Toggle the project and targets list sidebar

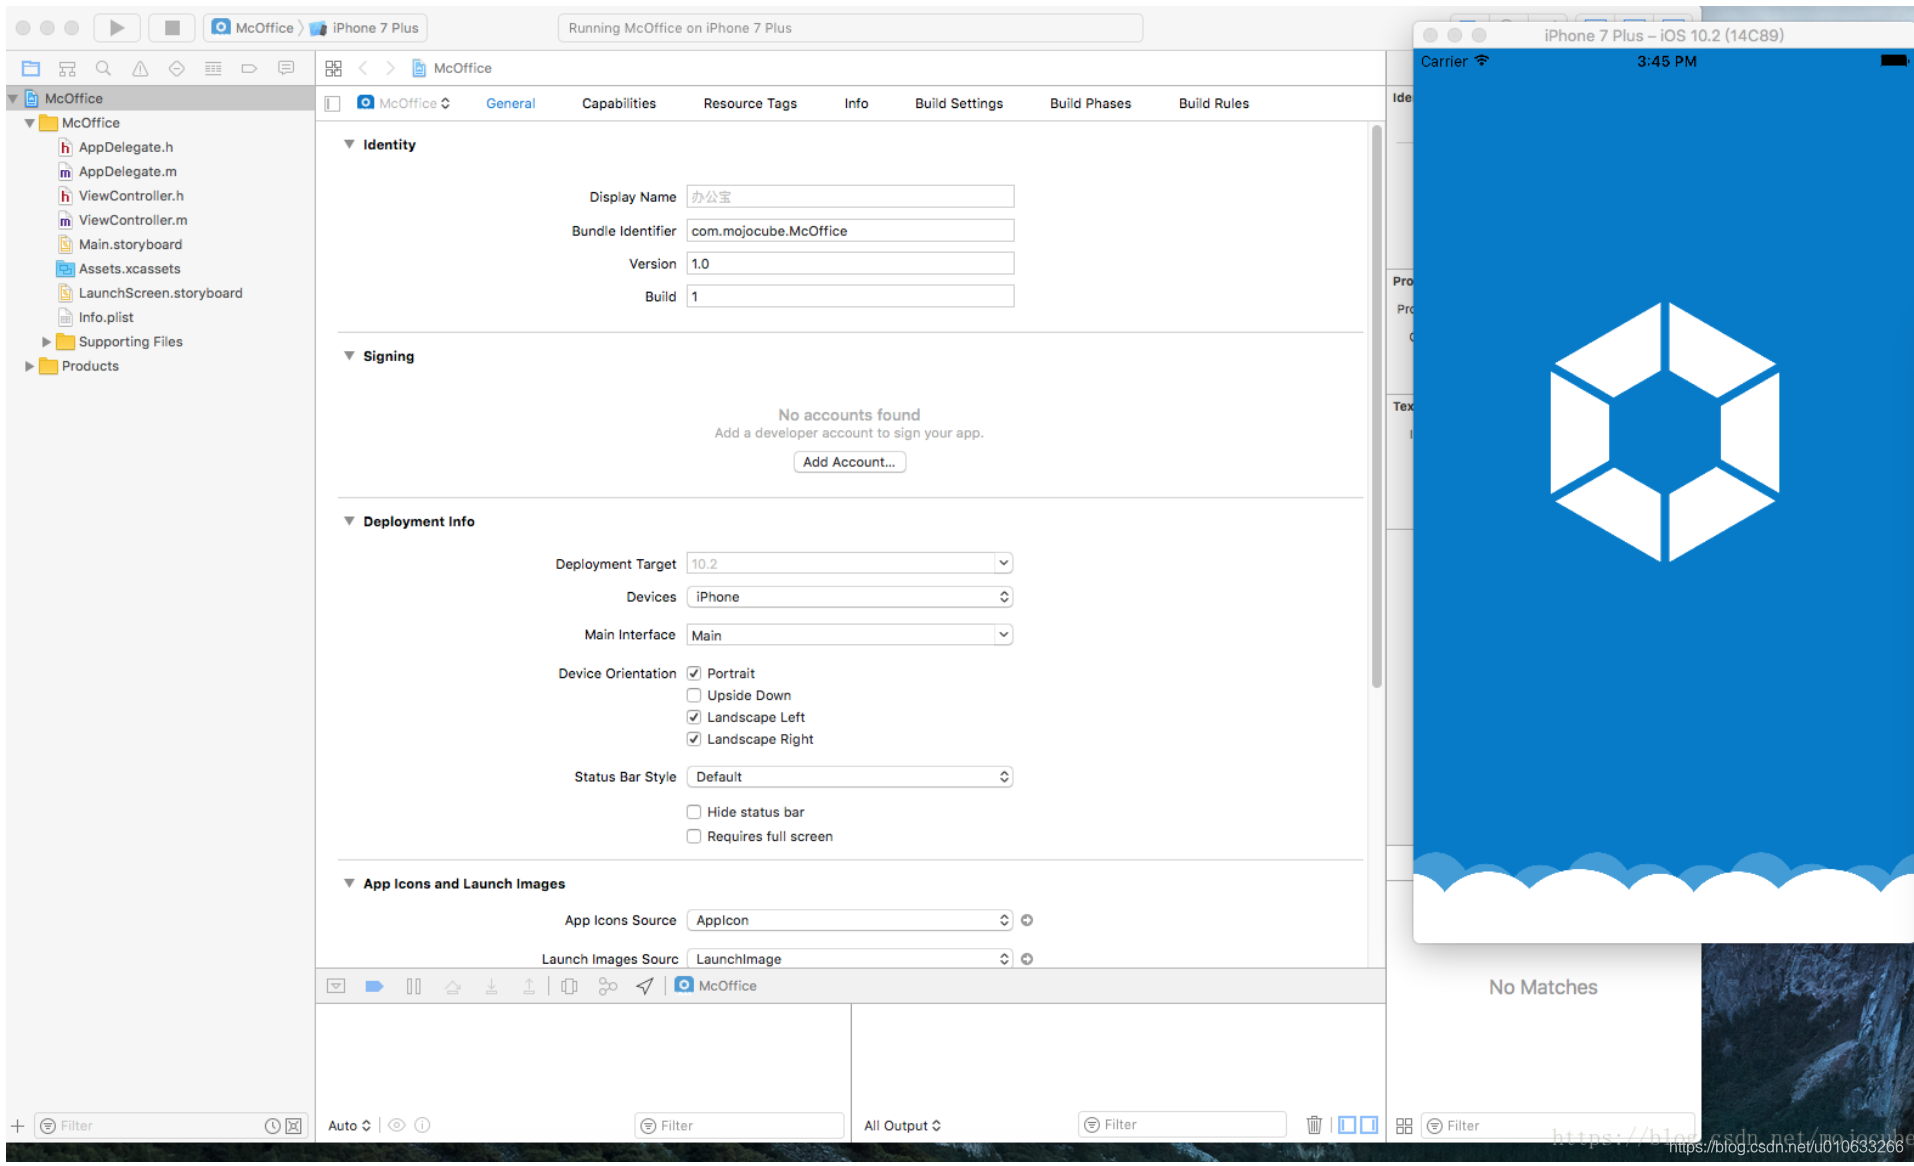(x=333, y=103)
